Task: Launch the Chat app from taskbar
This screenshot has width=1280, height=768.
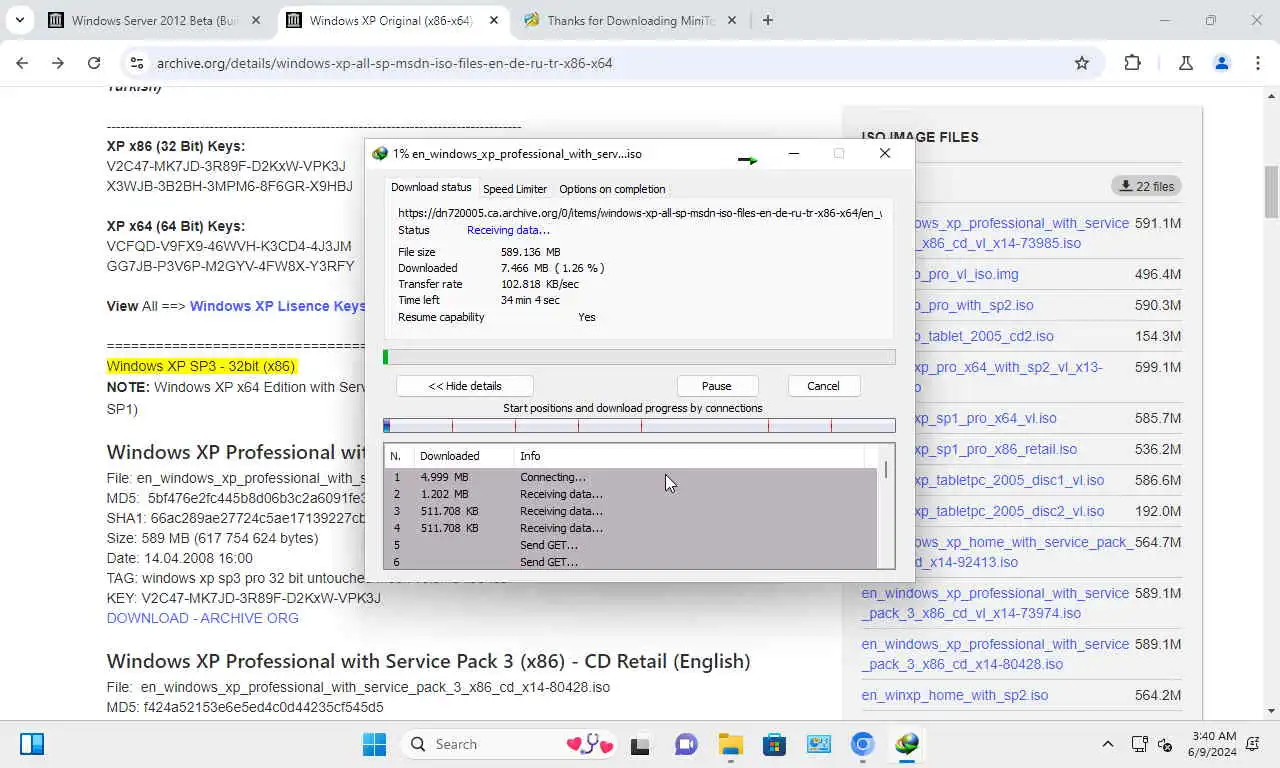Action: coord(686,744)
